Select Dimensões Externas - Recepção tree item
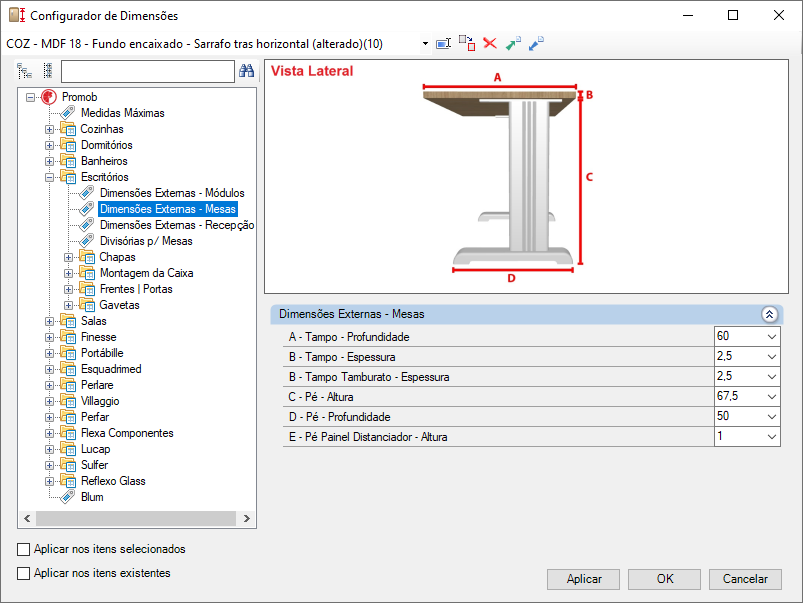Image resolution: width=803 pixels, height=603 pixels. point(177,225)
